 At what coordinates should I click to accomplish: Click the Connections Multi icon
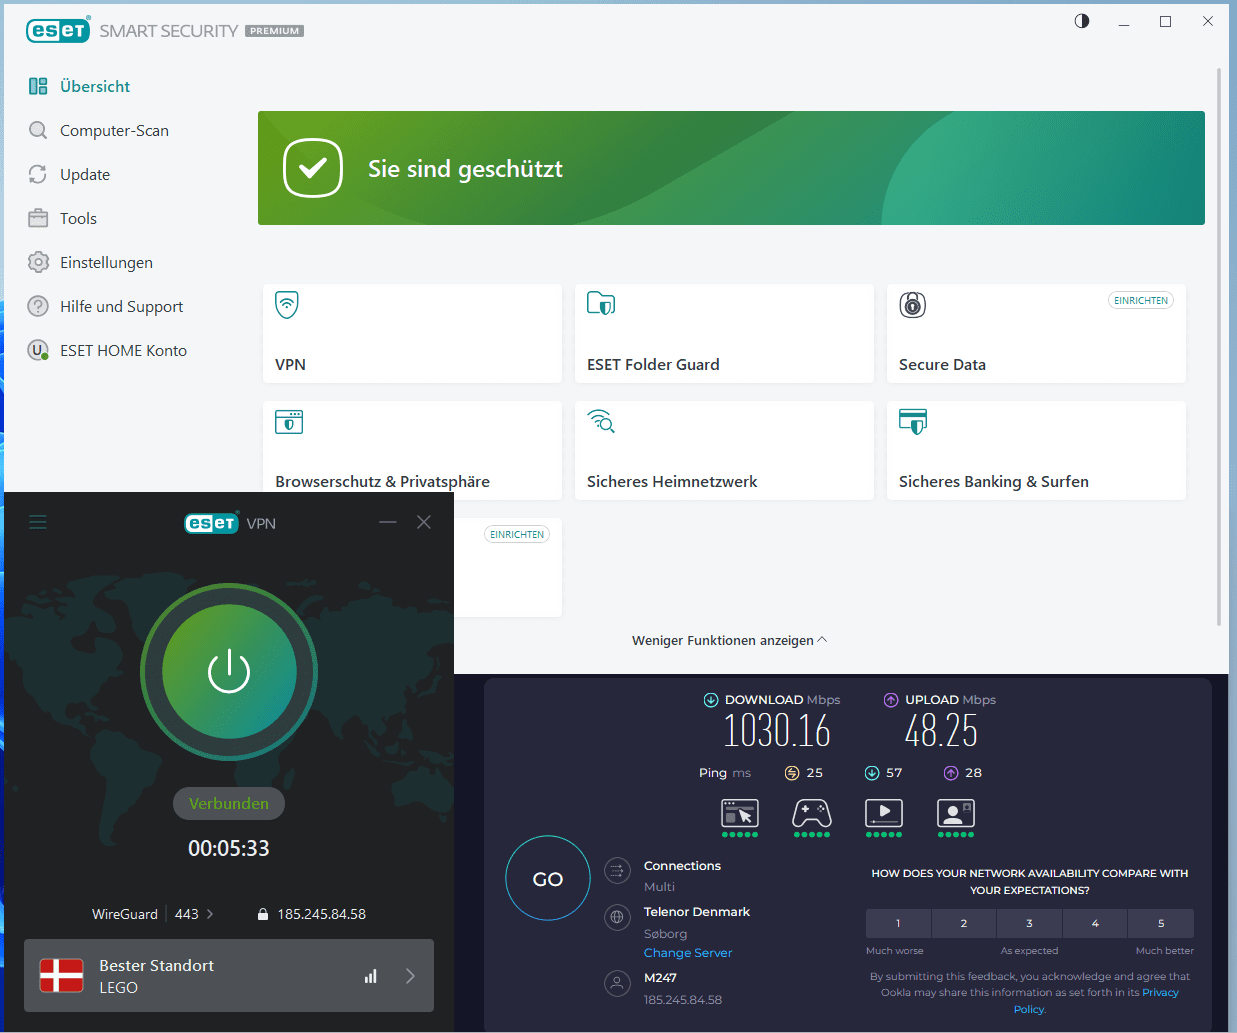click(x=618, y=870)
